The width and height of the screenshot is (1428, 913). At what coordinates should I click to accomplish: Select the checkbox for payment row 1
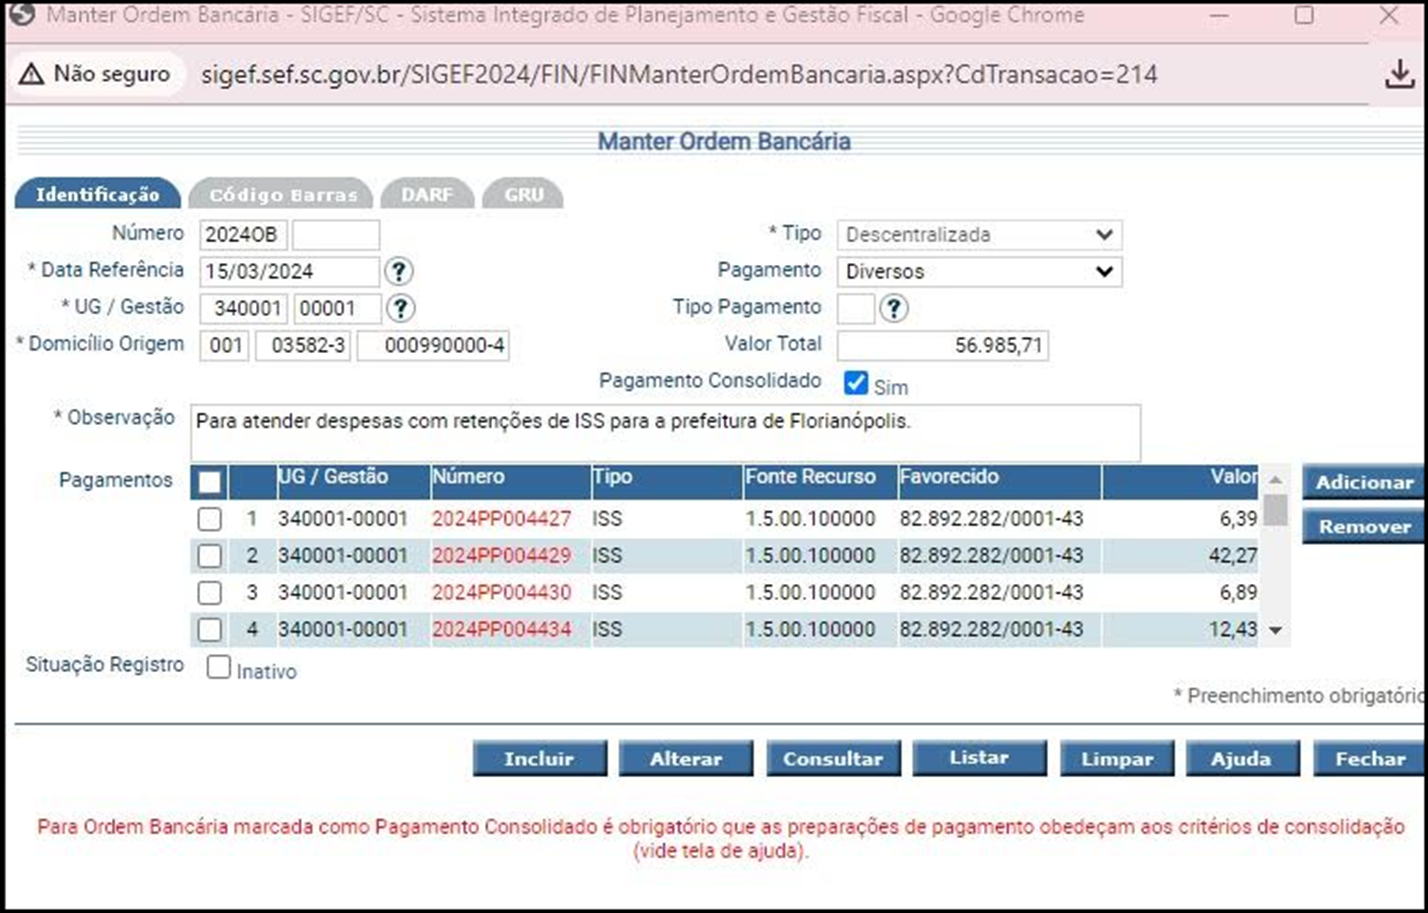(209, 519)
